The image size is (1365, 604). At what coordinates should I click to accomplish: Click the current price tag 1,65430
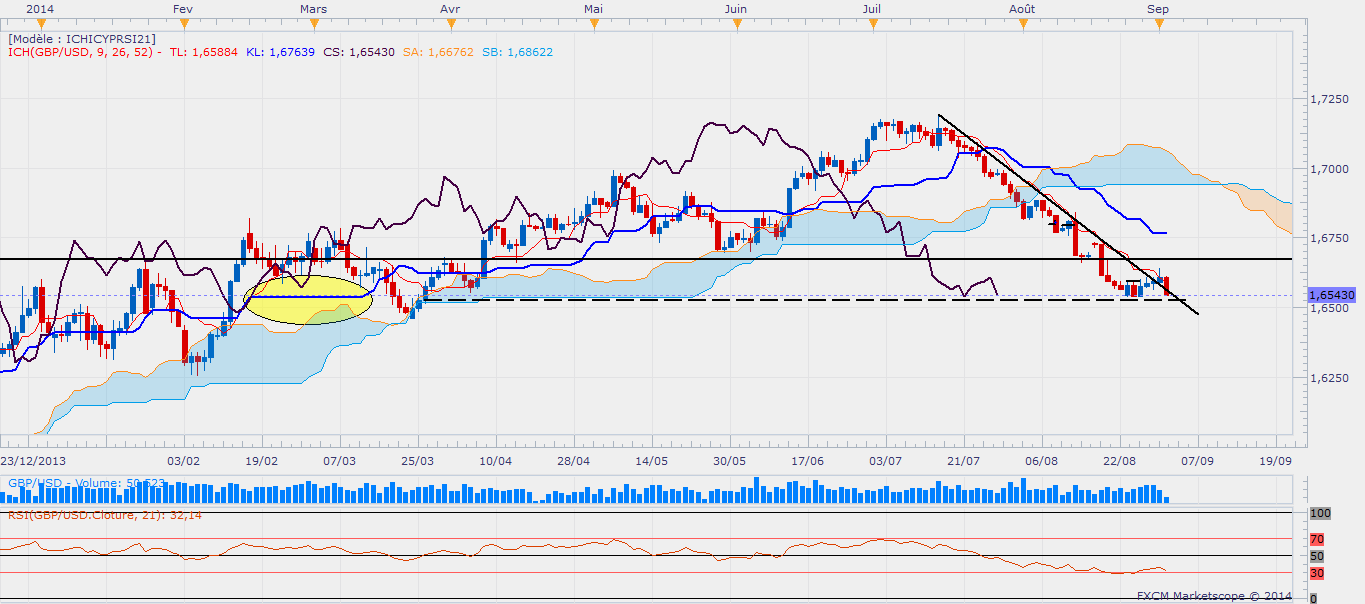(x=1332, y=295)
